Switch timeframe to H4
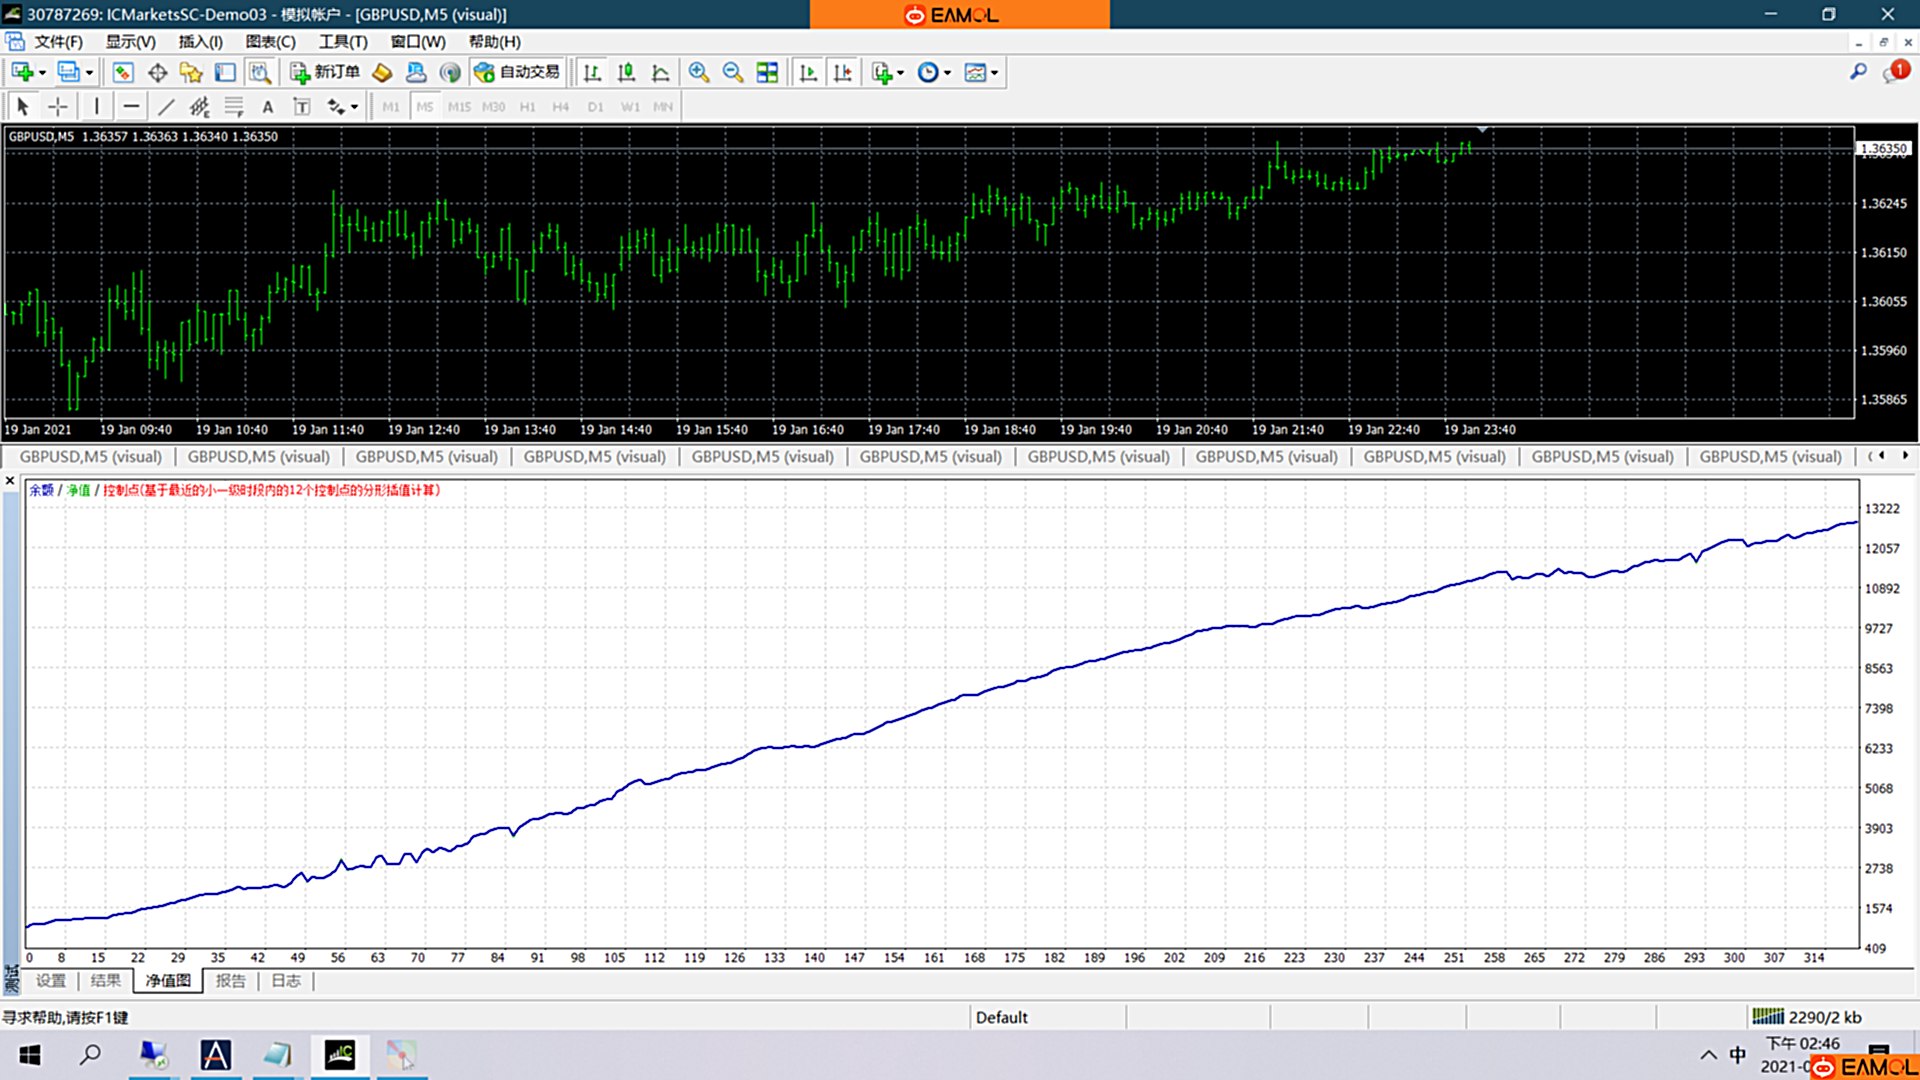Screen dimensions: 1920x1080 [561, 107]
